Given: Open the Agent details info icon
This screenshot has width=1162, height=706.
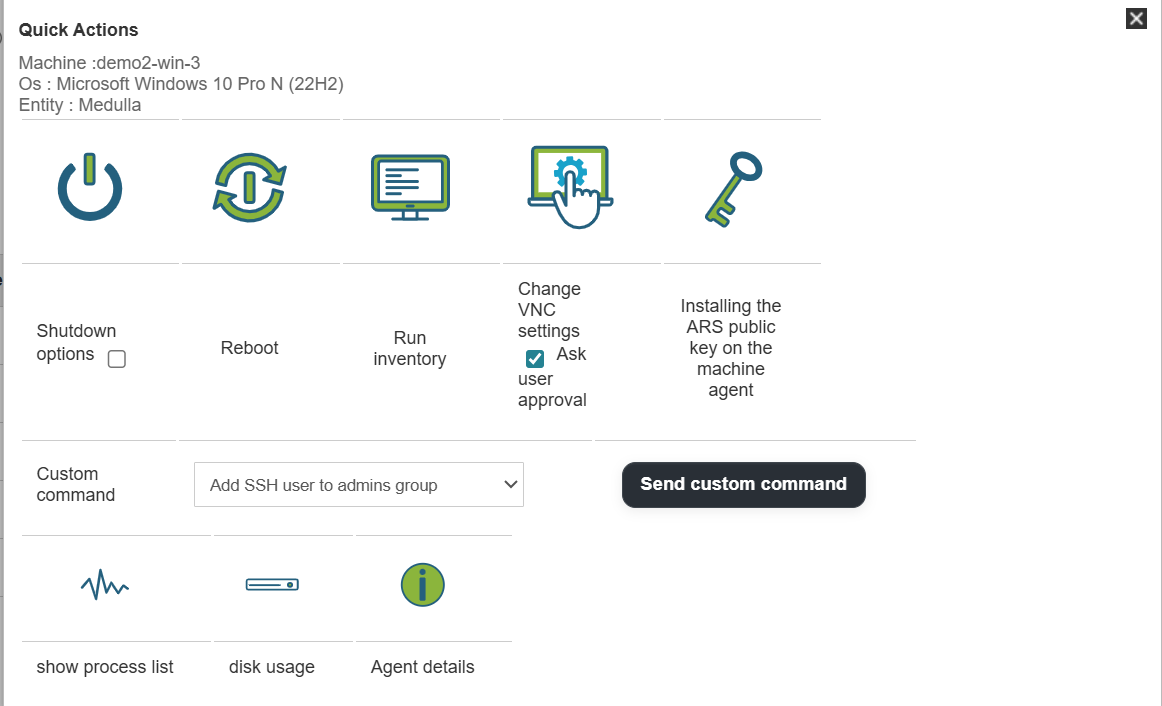Looking at the screenshot, I should pyautogui.click(x=422, y=585).
